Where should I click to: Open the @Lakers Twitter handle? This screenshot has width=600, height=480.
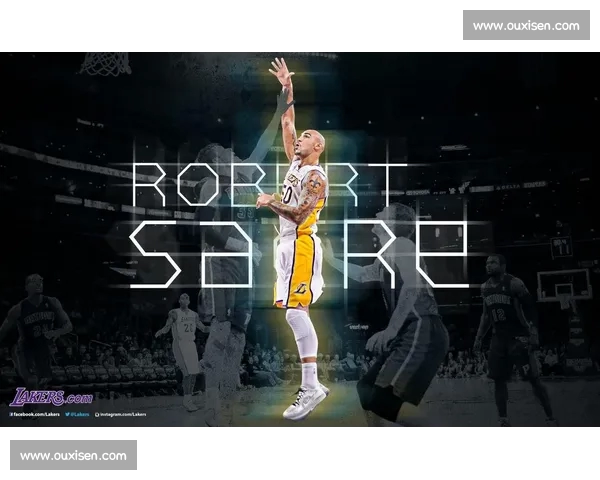click(80, 413)
